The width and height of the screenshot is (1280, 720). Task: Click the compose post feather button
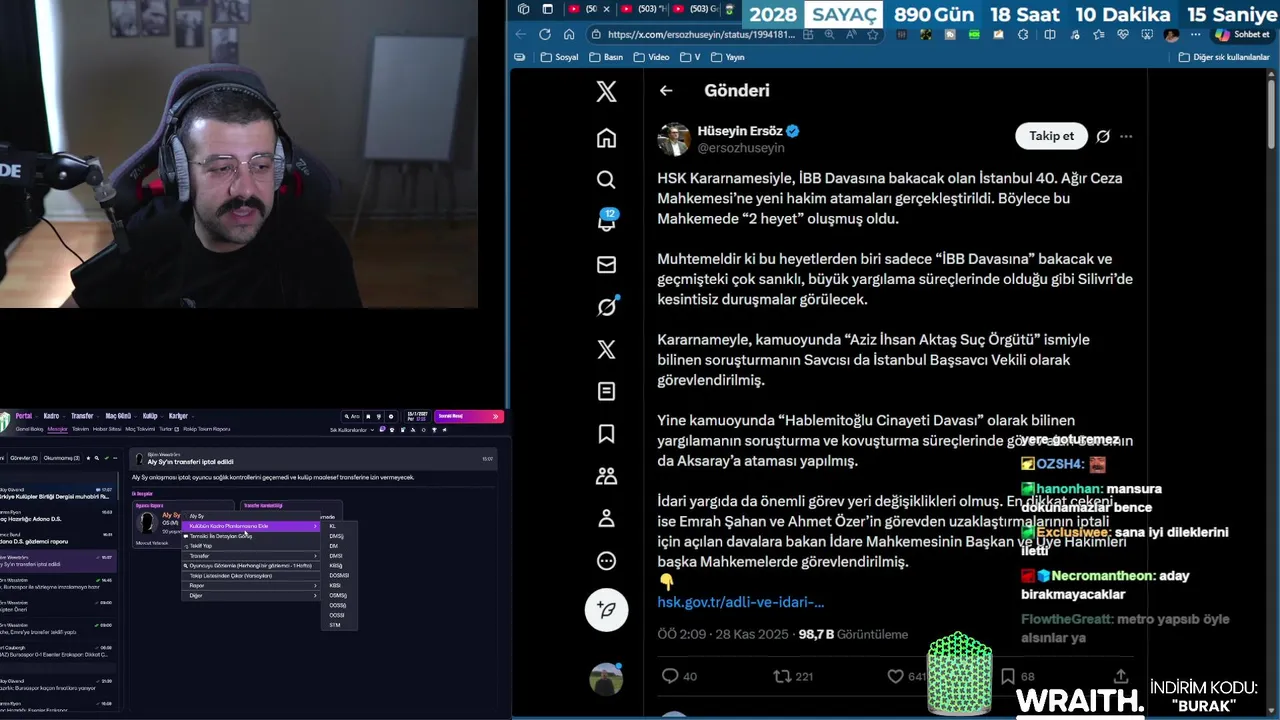click(x=606, y=610)
